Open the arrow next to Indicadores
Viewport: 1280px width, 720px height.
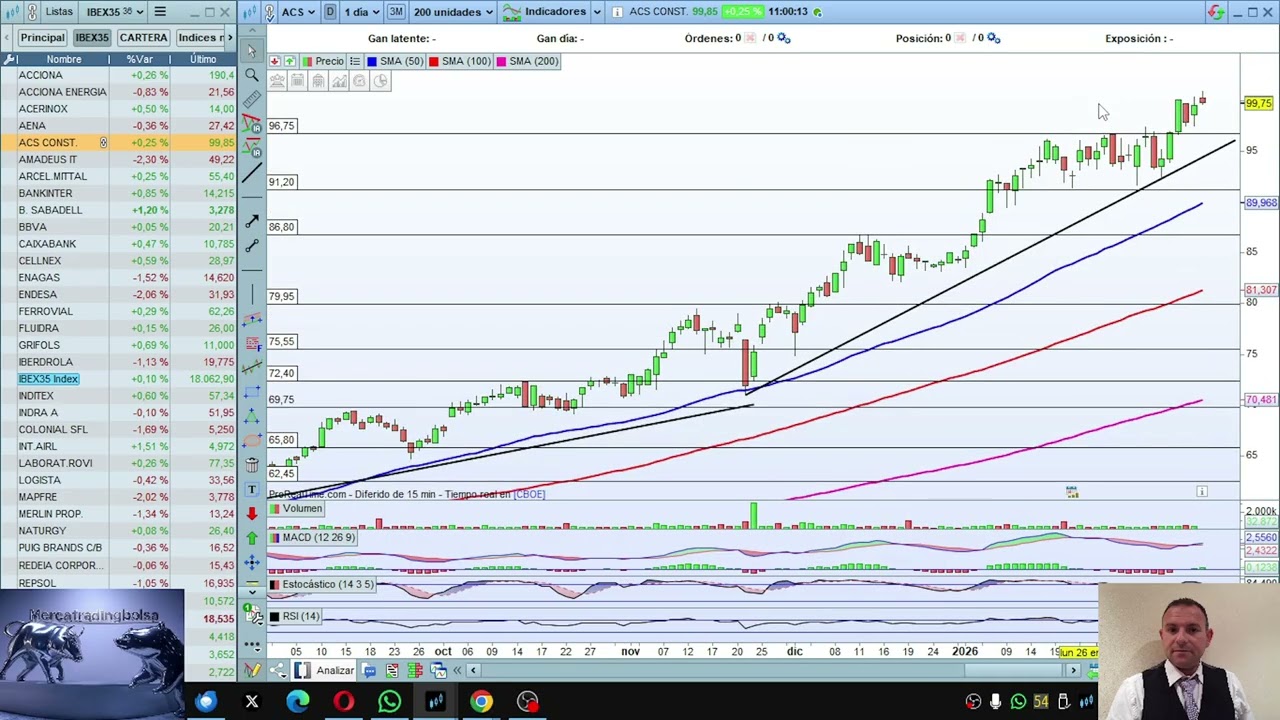pos(597,12)
